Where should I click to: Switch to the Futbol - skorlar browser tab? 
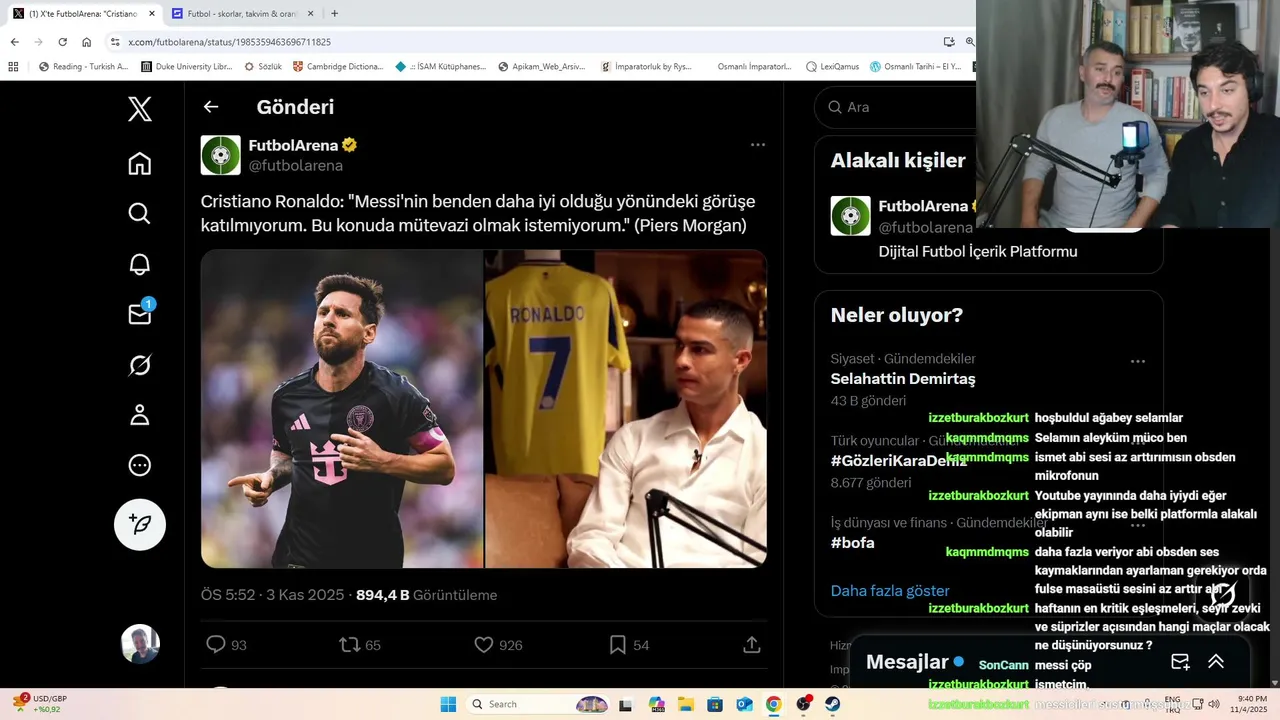tap(243, 14)
